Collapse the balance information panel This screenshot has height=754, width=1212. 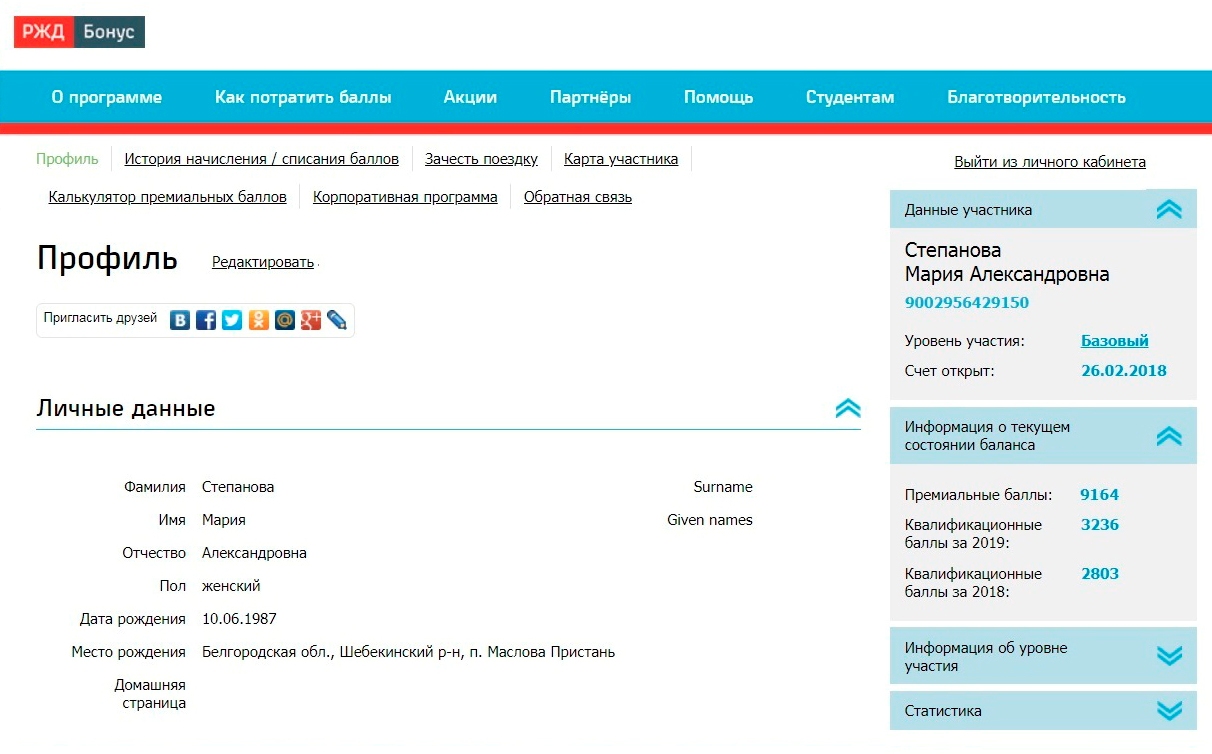point(1168,436)
